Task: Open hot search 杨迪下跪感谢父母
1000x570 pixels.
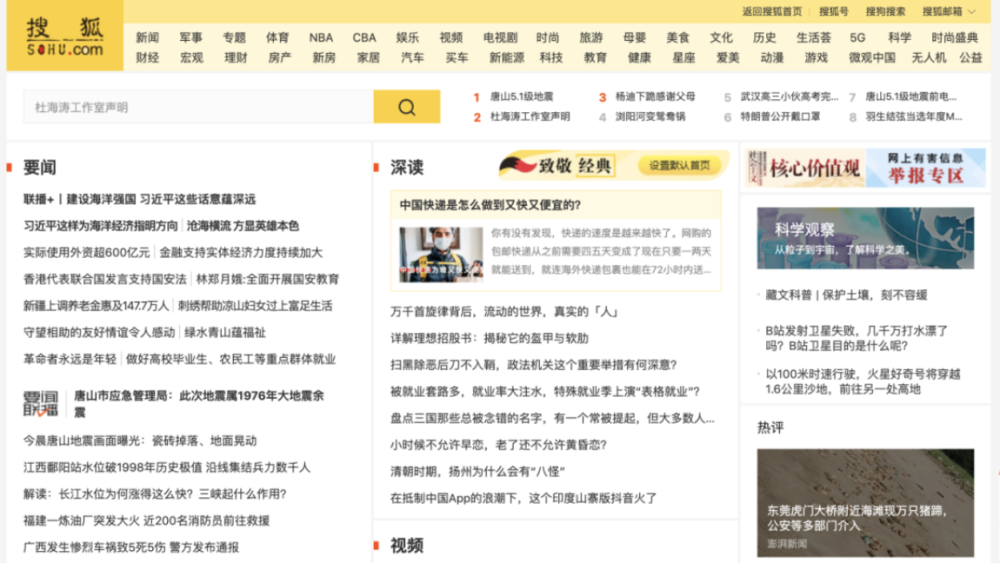Action: pyautogui.click(x=655, y=96)
